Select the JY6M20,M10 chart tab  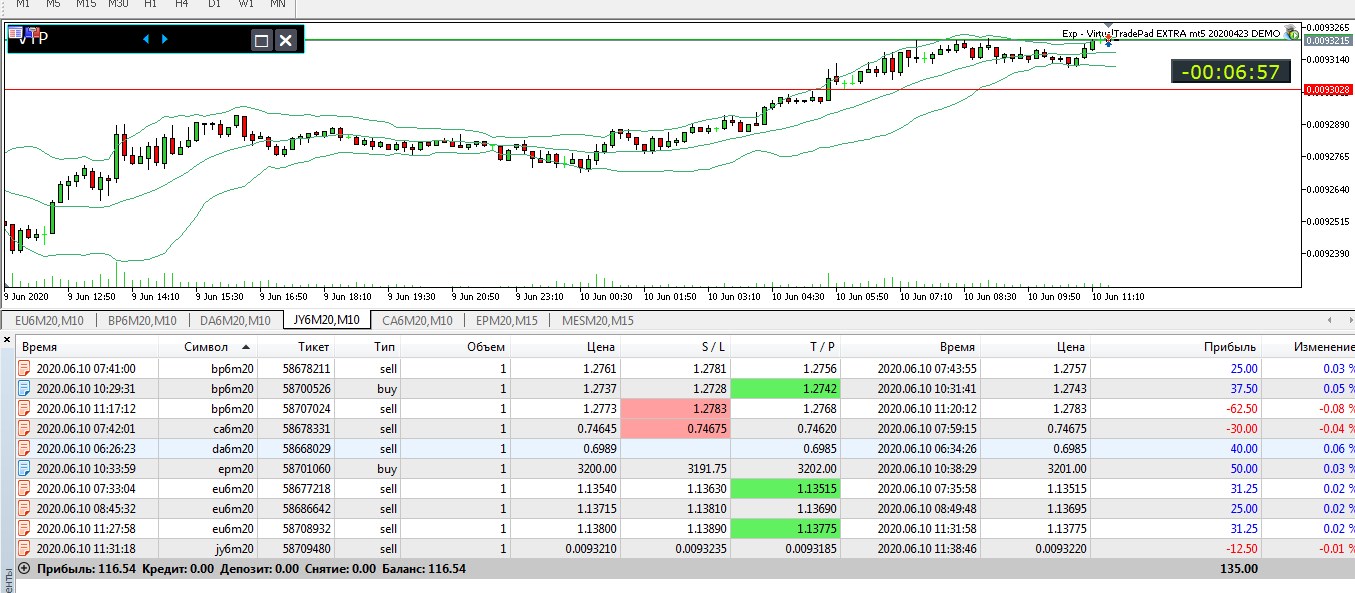[327, 320]
